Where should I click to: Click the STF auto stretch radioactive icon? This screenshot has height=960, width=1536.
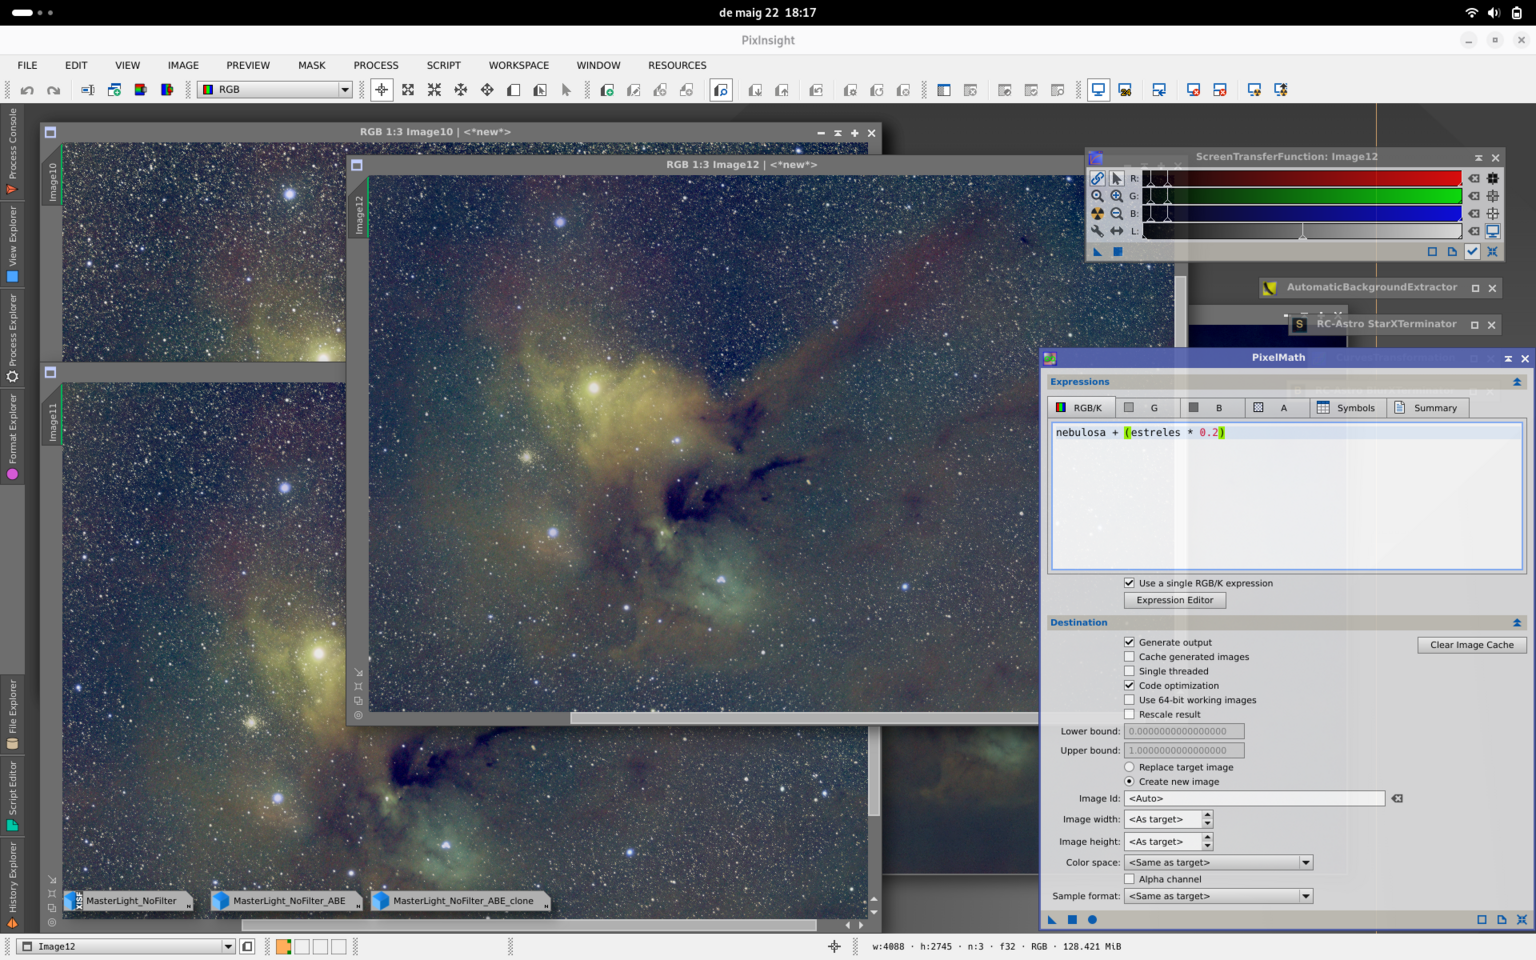coord(1097,213)
